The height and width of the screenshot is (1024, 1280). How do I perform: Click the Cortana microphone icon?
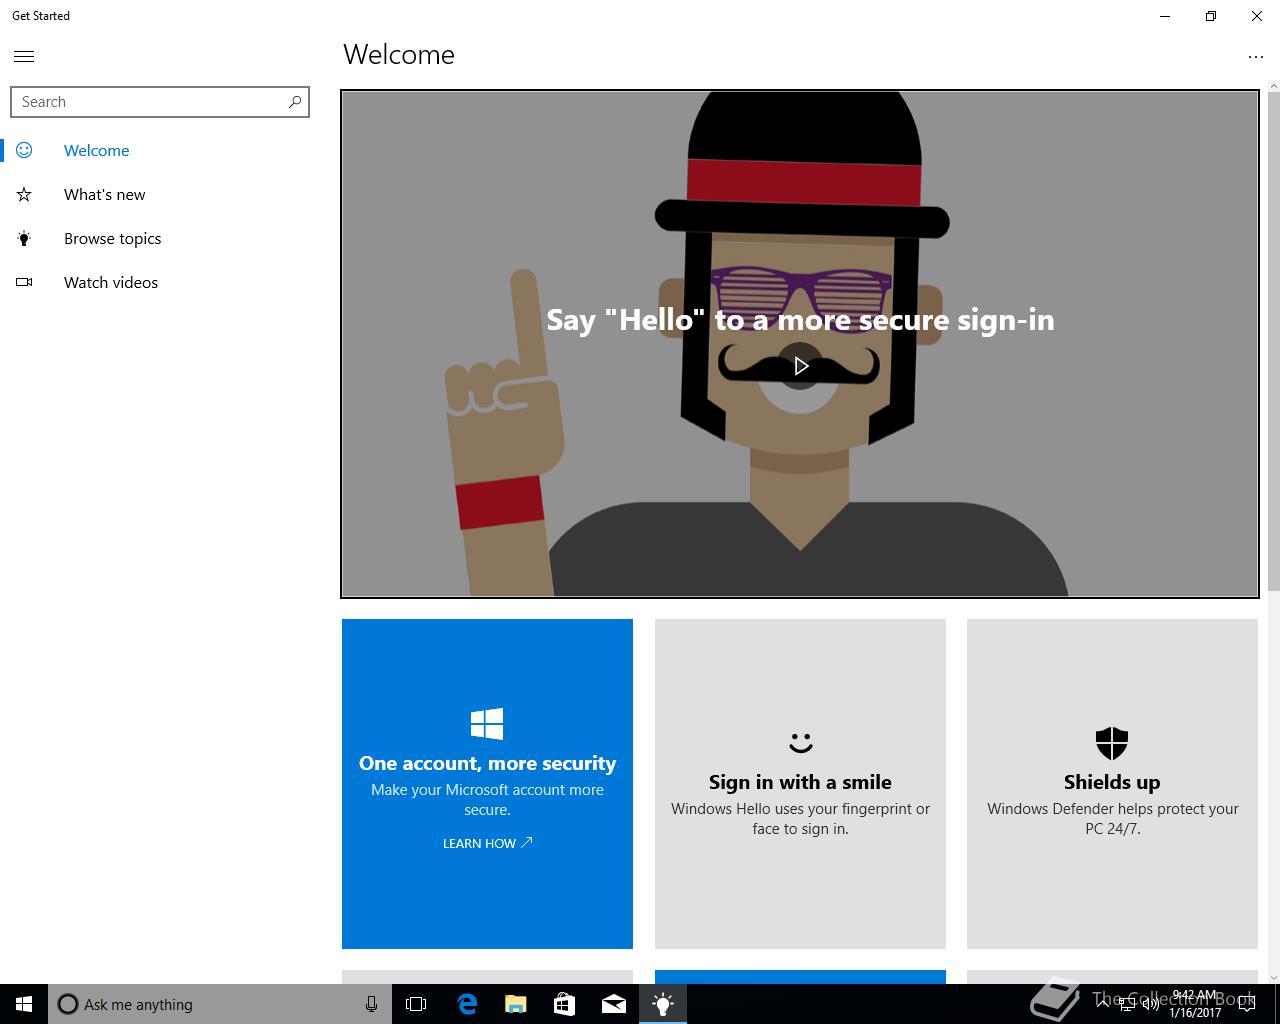pos(371,1004)
